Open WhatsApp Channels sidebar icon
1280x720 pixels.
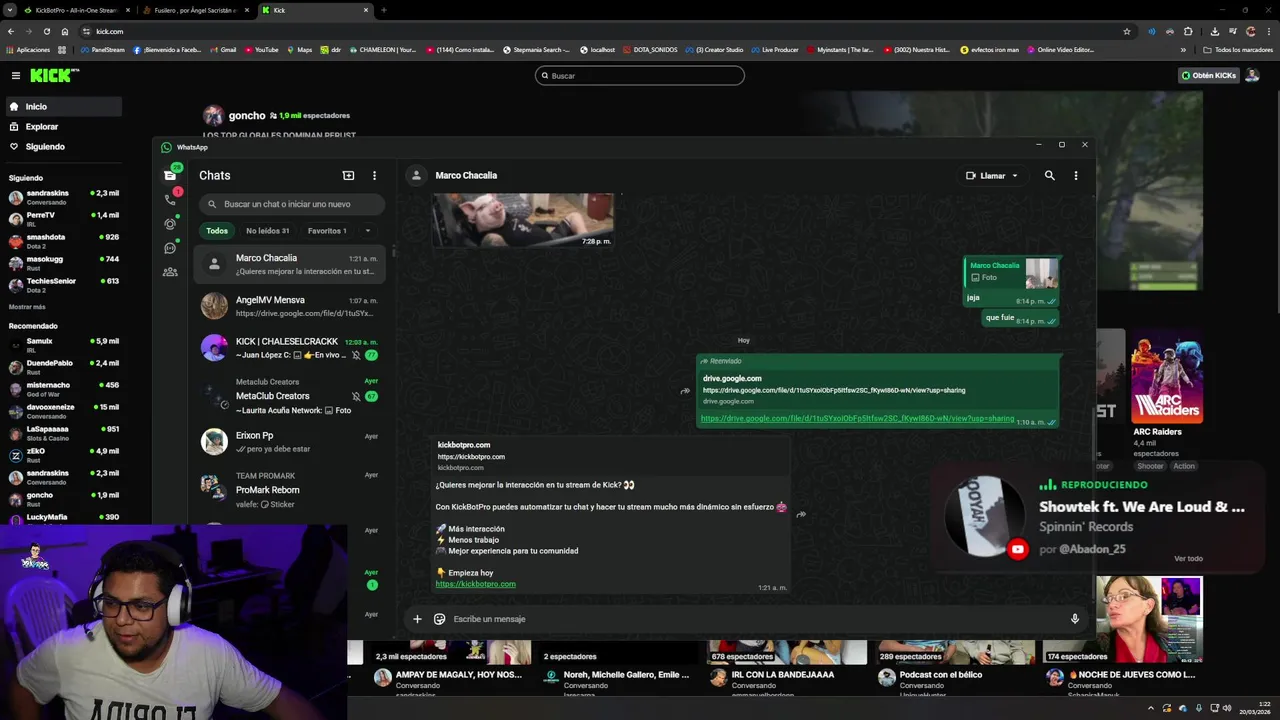click(x=170, y=247)
